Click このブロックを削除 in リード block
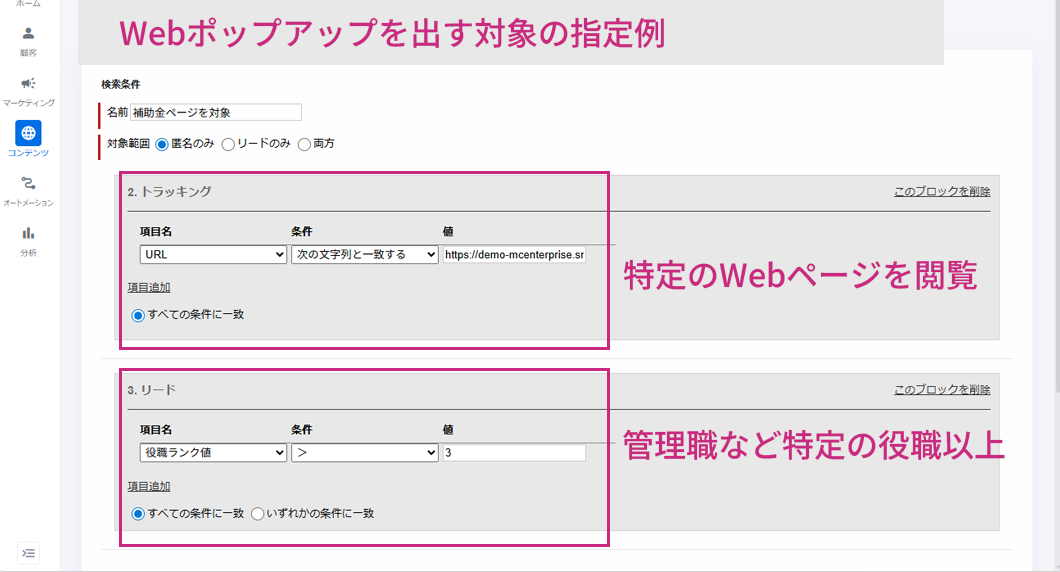 tap(942, 389)
